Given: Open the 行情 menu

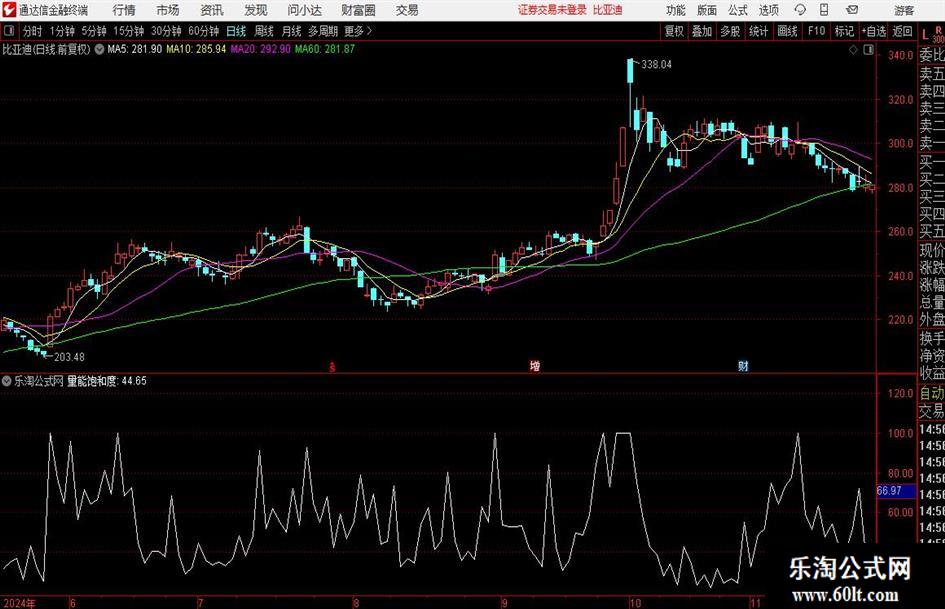Looking at the screenshot, I should pos(124,10).
